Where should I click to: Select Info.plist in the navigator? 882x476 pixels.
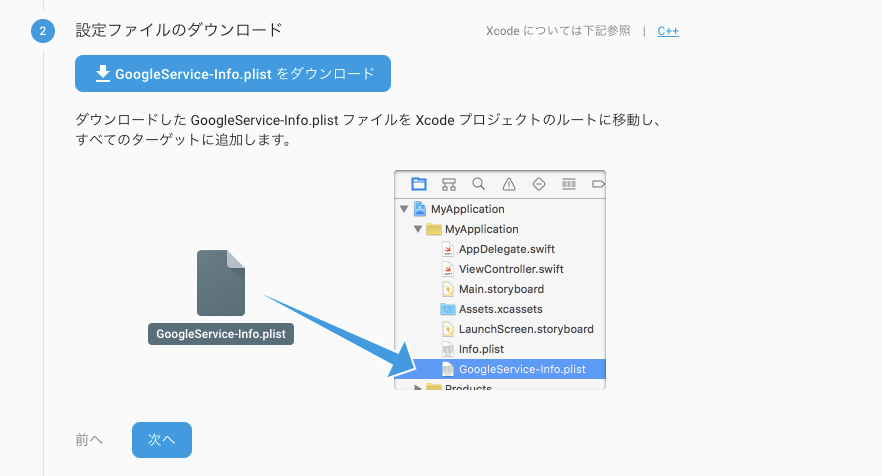coord(481,349)
